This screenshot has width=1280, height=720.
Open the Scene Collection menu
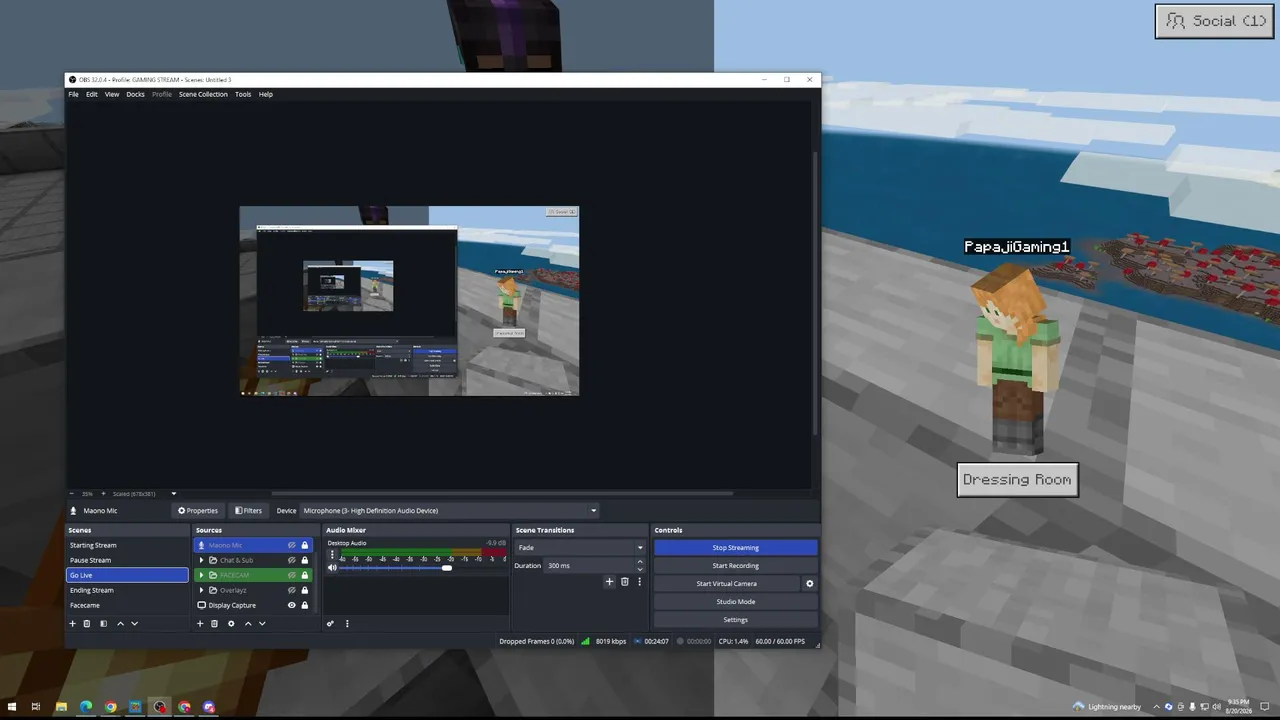[x=203, y=94]
